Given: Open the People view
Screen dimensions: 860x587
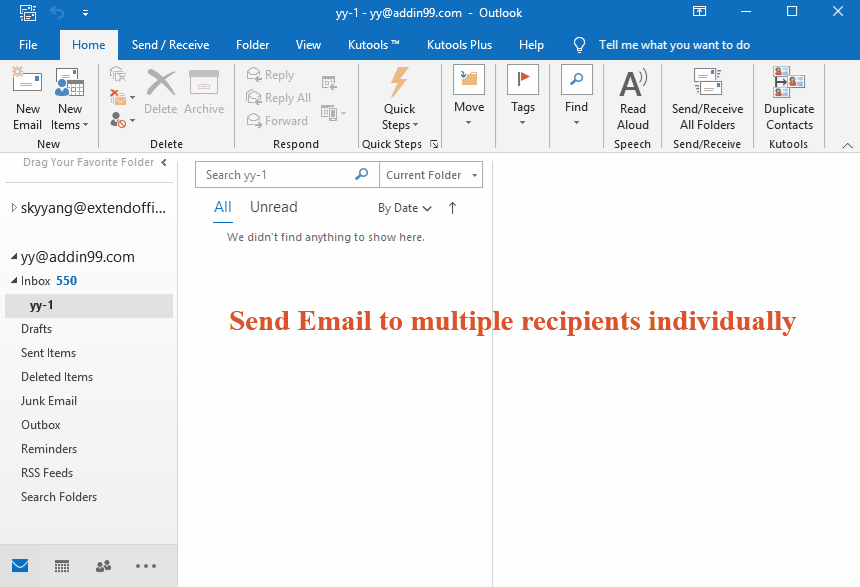Looking at the screenshot, I should point(103,566).
